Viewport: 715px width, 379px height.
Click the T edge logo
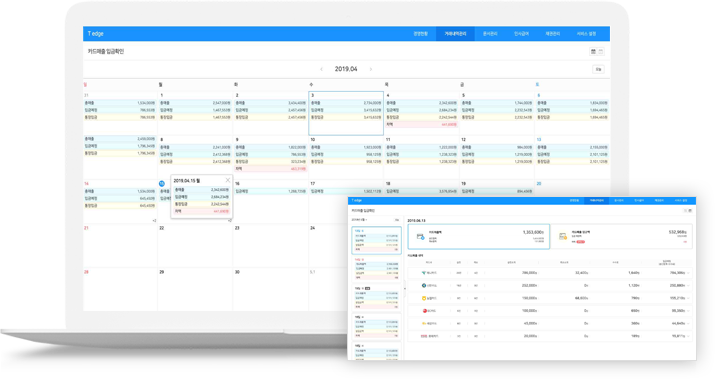(96, 34)
